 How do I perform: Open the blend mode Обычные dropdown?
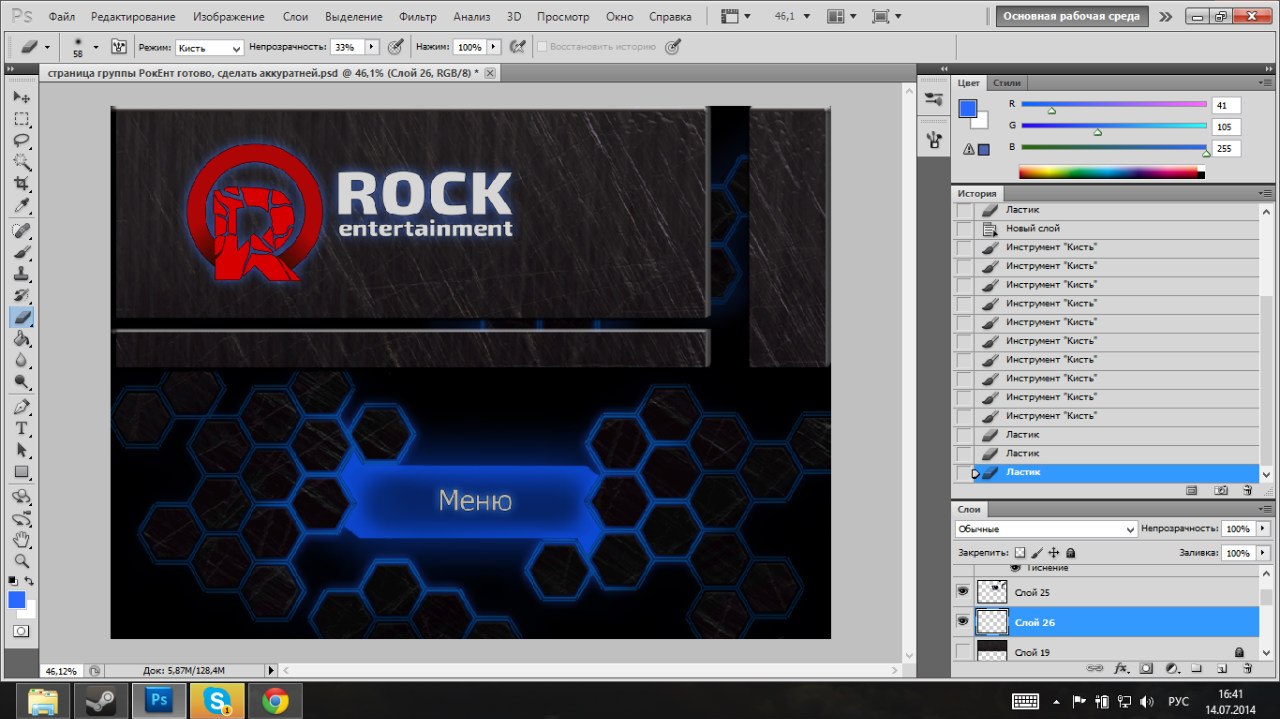click(1045, 529)
